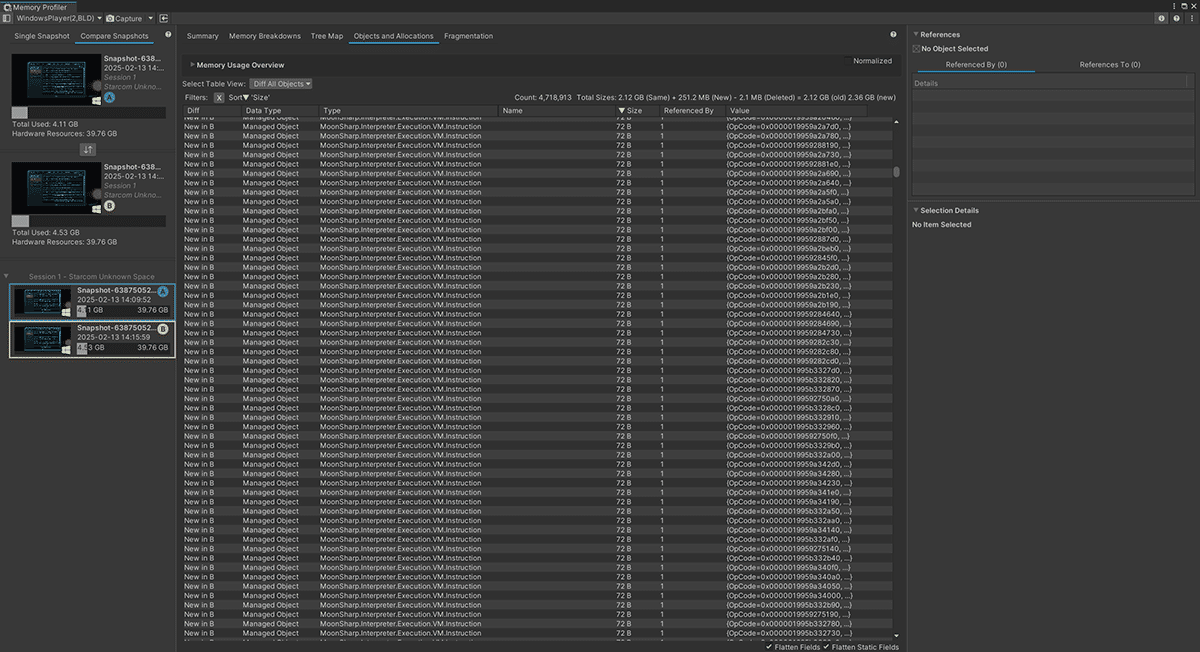Sort table by Data Type column header
Viewport: 1200px width, 652px height.
[x=279, y=111]
